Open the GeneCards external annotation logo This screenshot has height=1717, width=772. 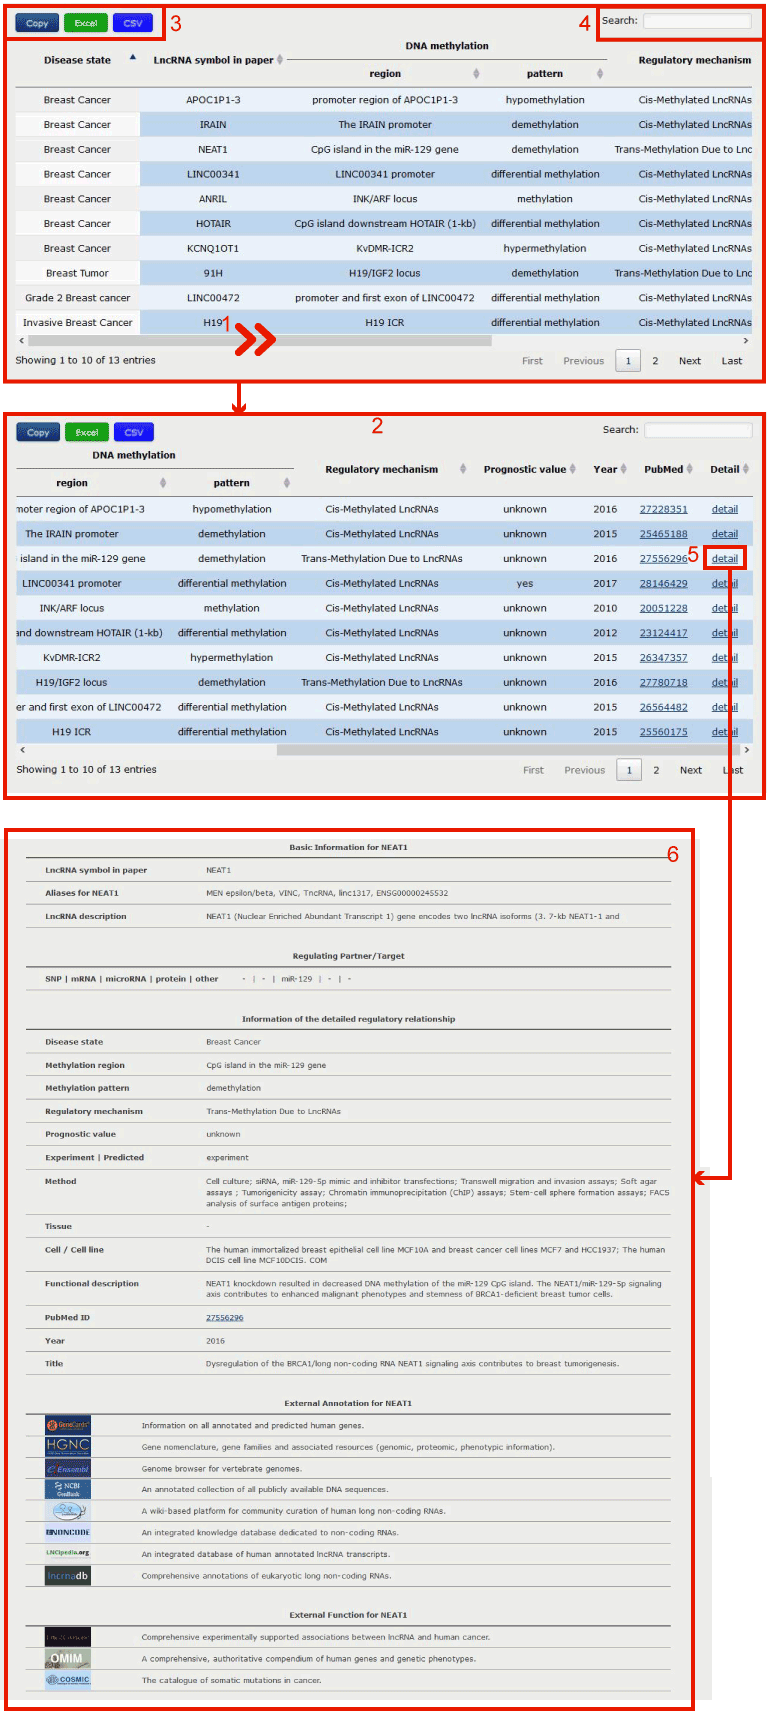pos(67,1425)
